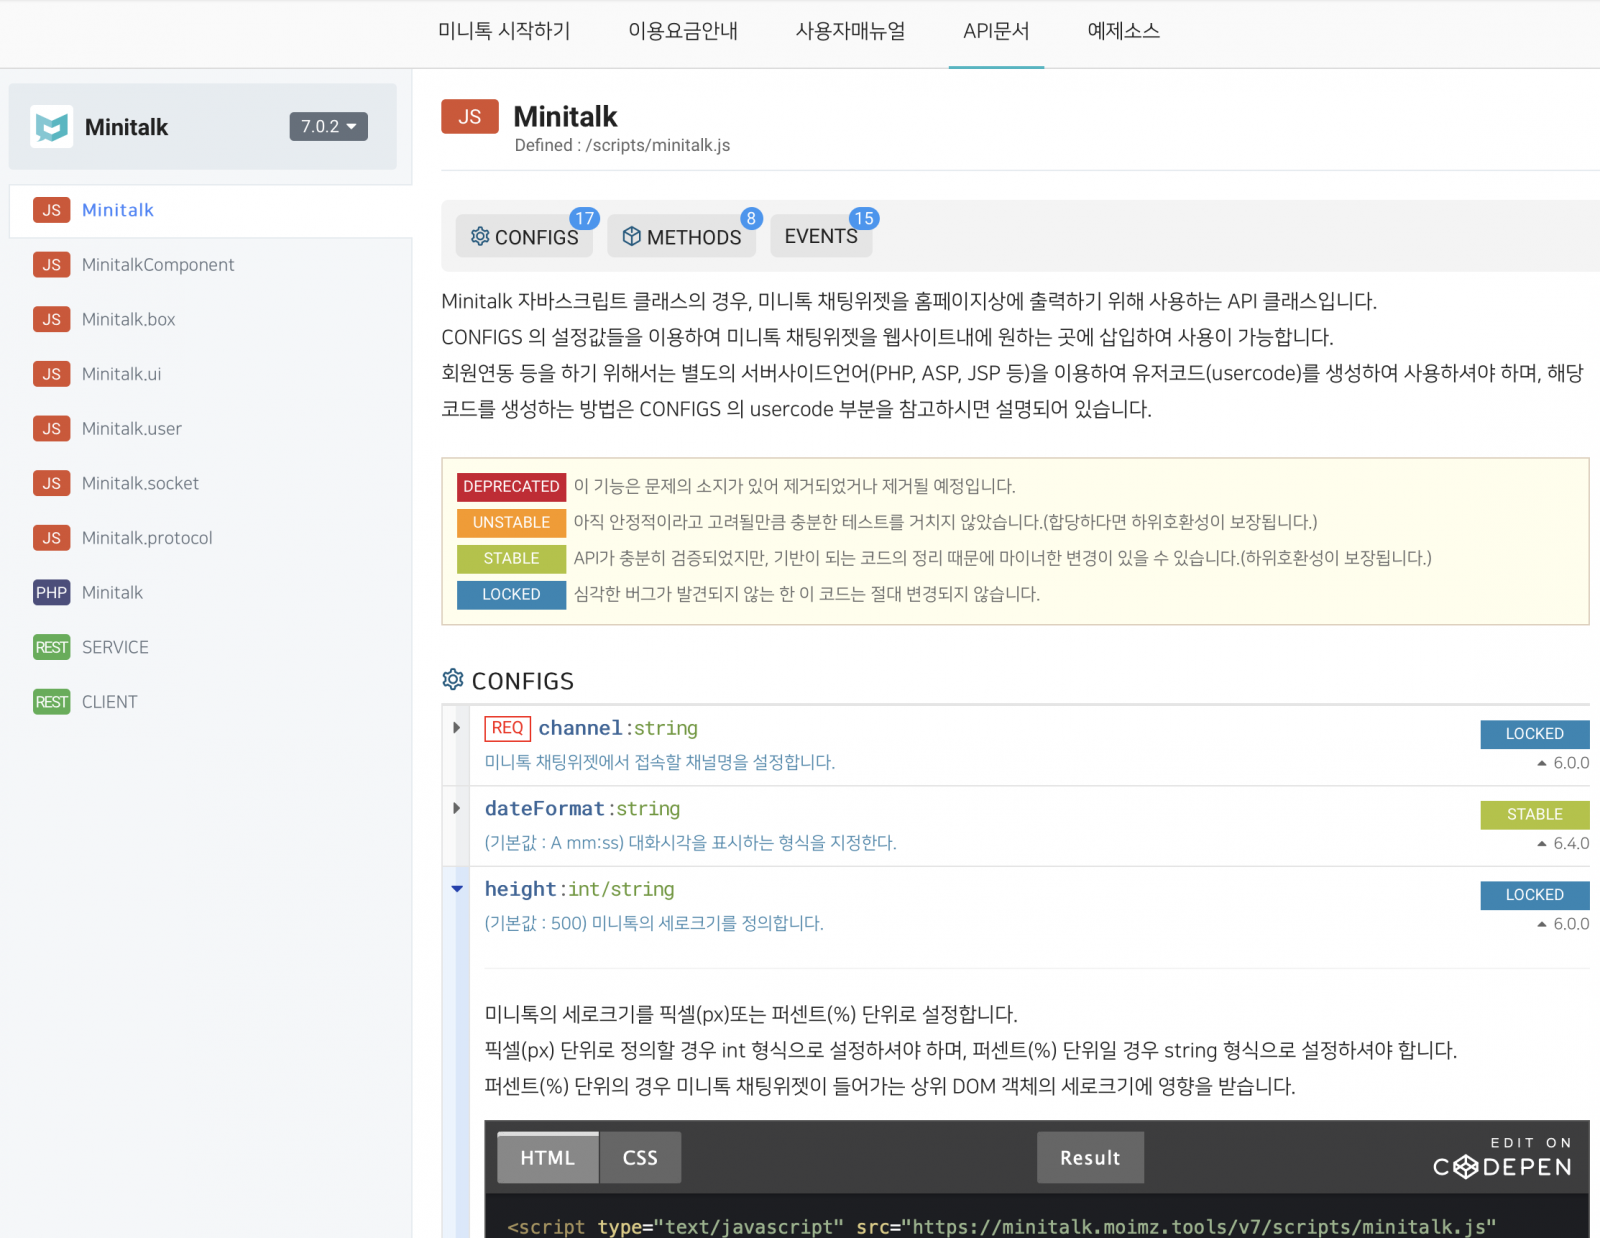Image resolution: width=1600 pixels, height=1238 pixels.
Task: Open Minitalk.socket in the sidebar
Action: (x=140, y=484)
